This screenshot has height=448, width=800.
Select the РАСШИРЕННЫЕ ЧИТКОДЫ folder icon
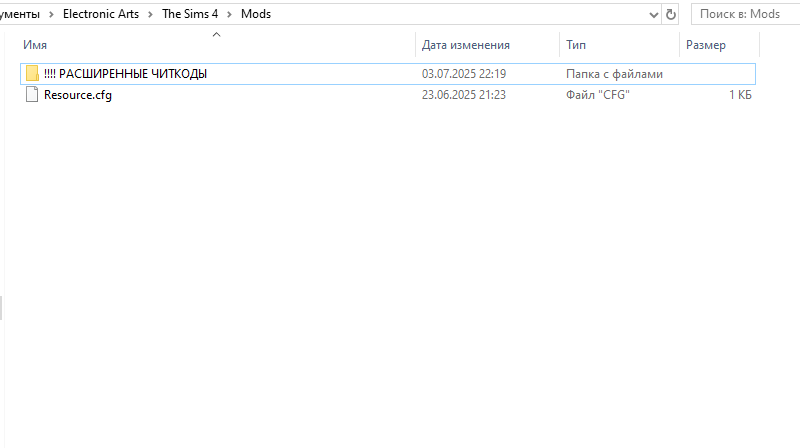pos(32,73)
